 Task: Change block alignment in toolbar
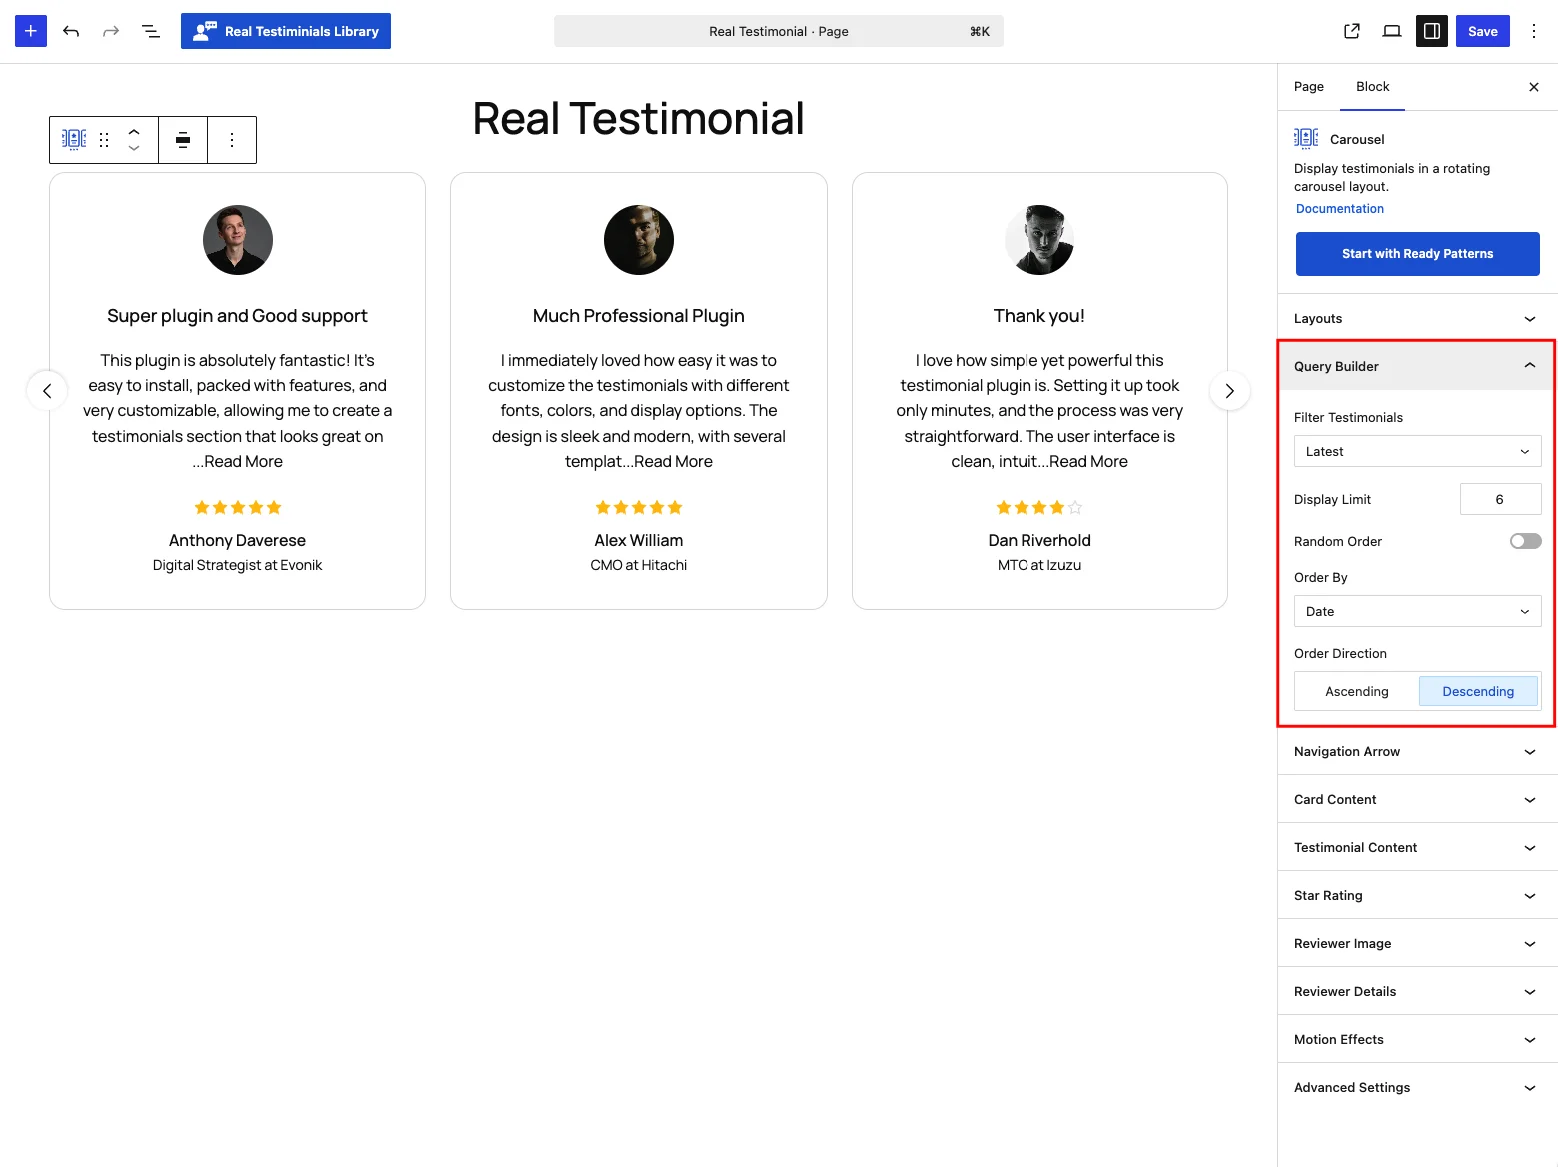(183, 140)
